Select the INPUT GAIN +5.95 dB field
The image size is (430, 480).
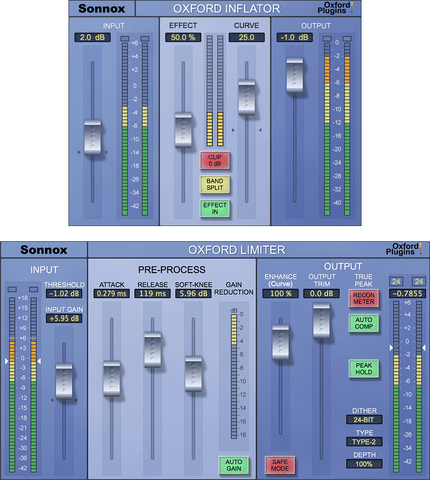click(x=64, y=318)
